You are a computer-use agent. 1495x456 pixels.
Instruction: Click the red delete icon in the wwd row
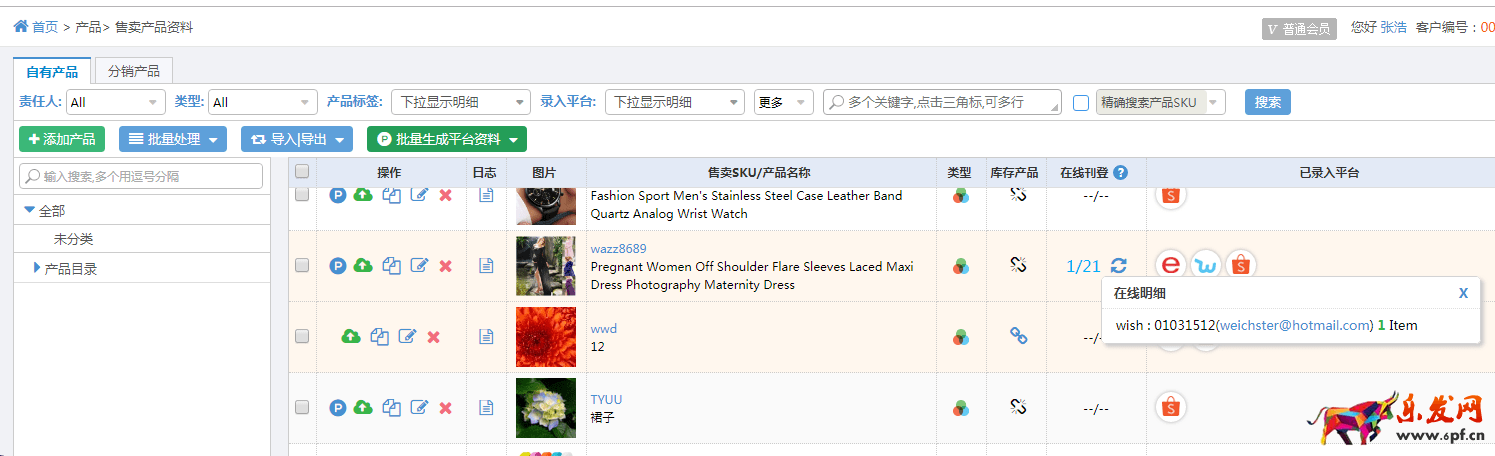(433, 337)
